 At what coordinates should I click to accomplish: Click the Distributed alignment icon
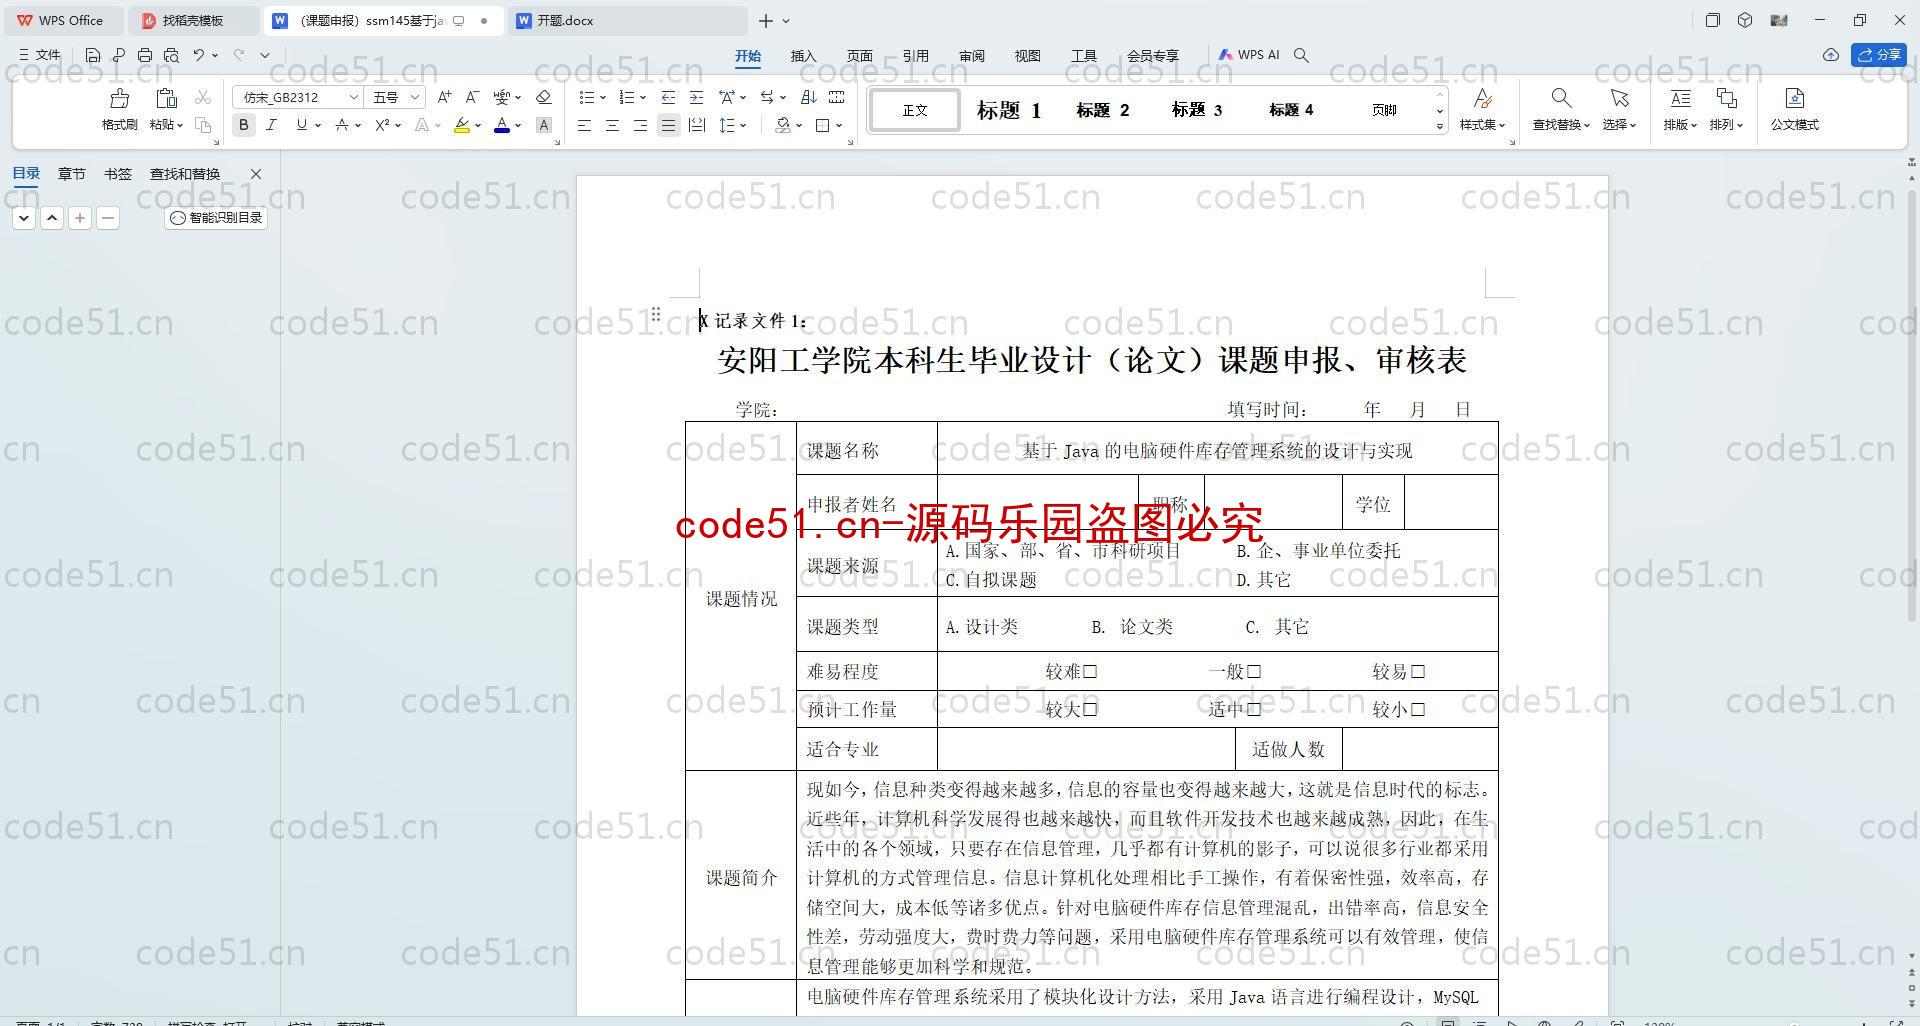(697, 125)
